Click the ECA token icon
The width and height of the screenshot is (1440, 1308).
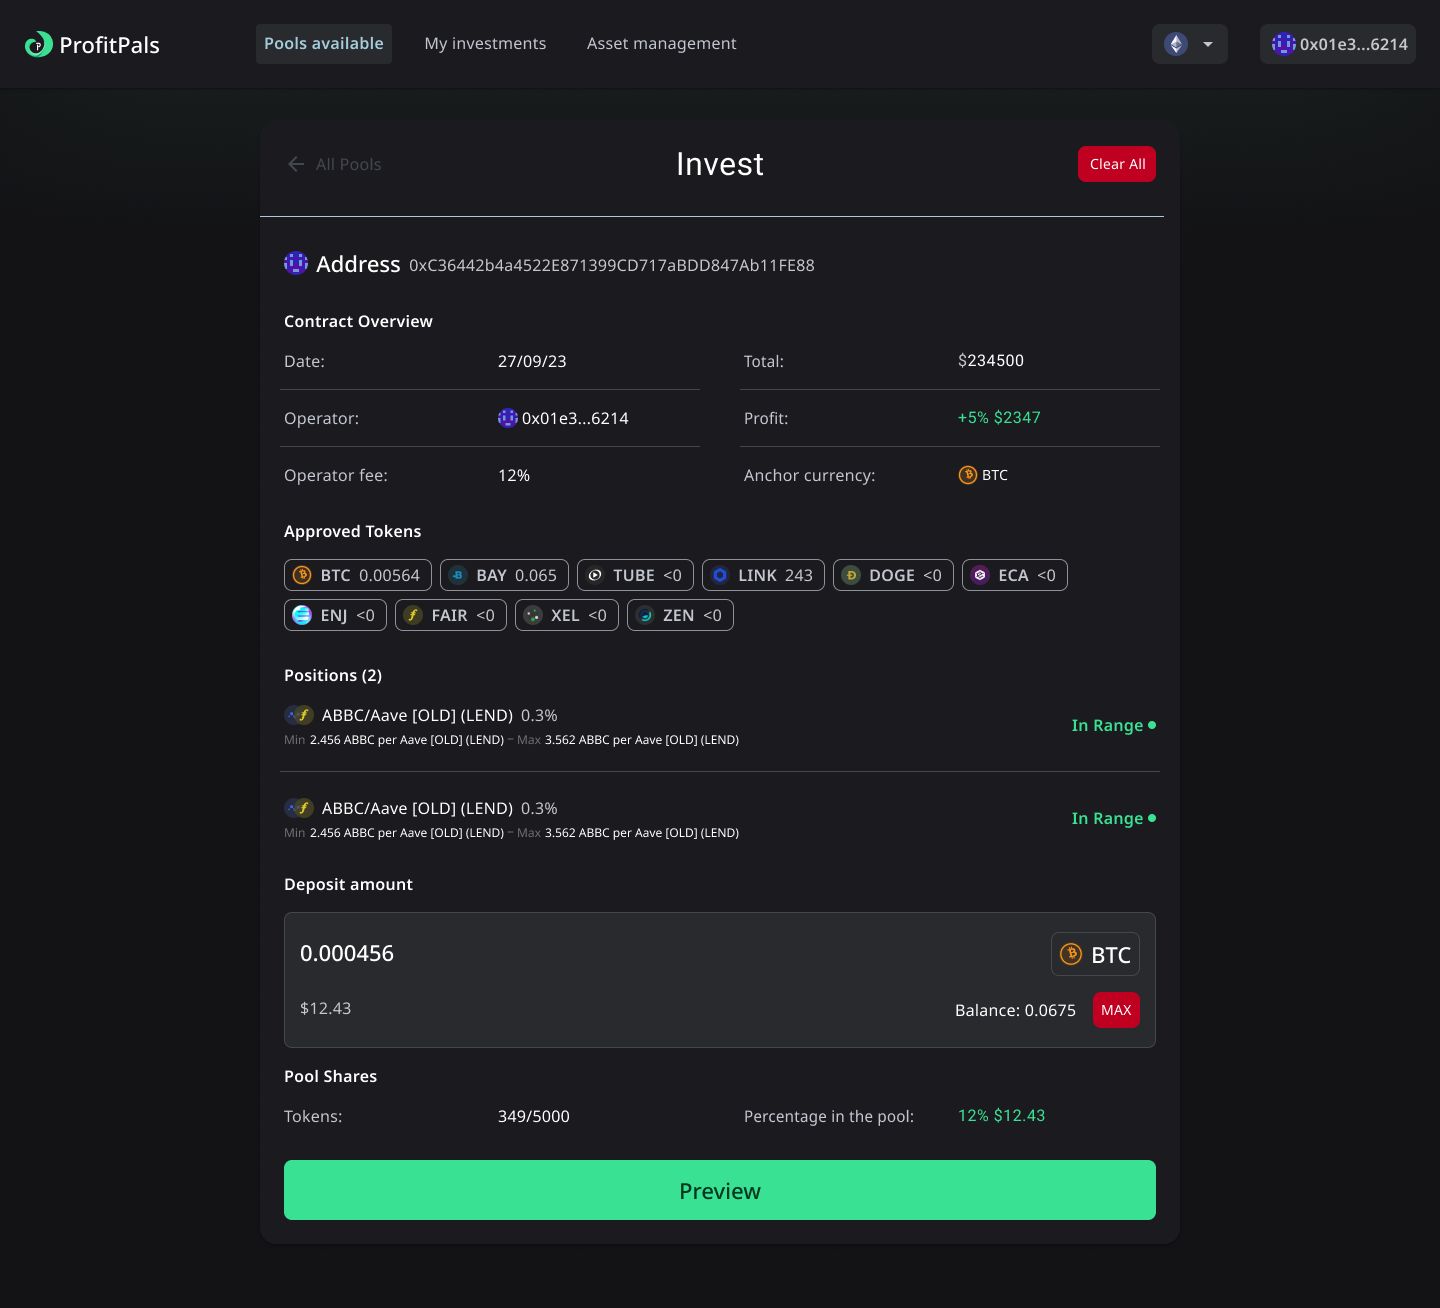click(980, 575)
